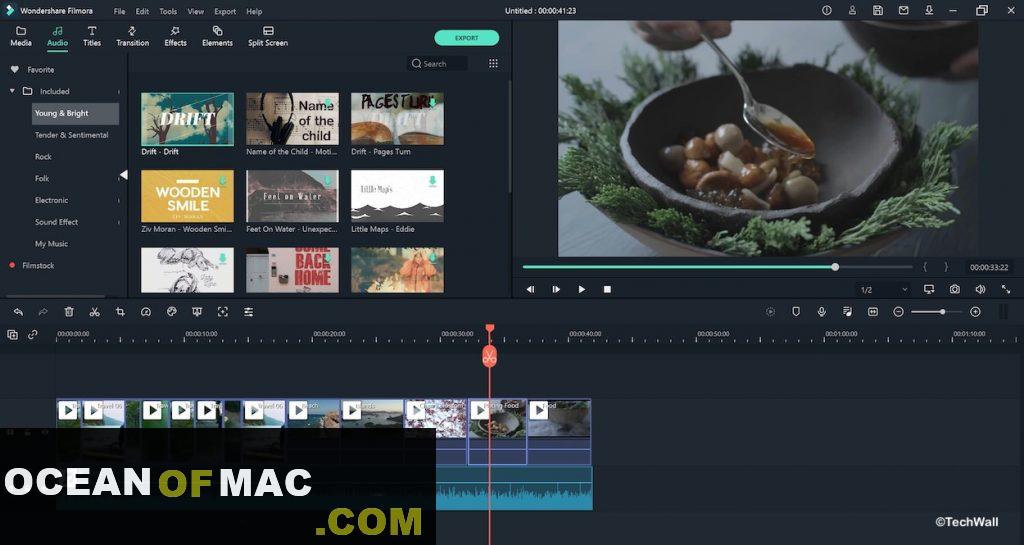Open the Effects tab
The image size is (1024, 545).
coord(175,37)
